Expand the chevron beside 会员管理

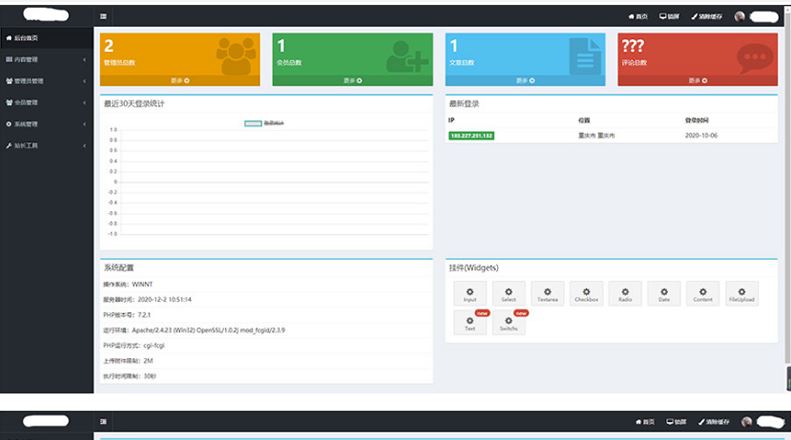84,102
